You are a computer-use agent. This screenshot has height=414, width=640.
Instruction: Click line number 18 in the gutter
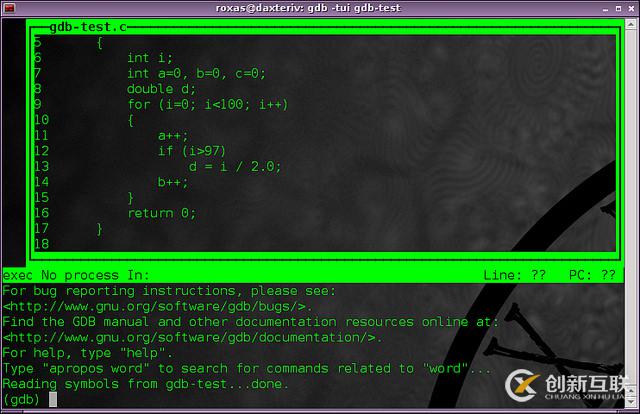tap(41, 244)
